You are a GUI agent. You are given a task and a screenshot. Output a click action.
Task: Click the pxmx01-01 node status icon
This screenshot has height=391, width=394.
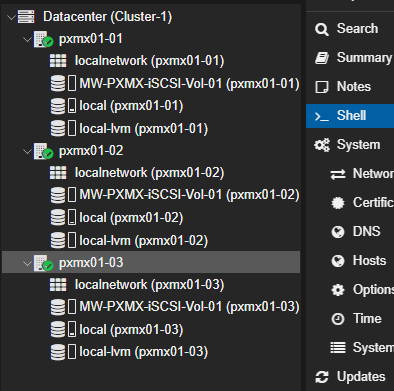coord(43,39)
